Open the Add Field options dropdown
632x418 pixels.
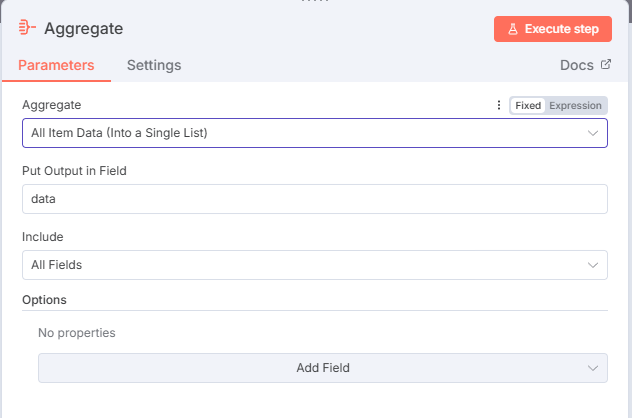pyautogui.click(x=322, y=368)
